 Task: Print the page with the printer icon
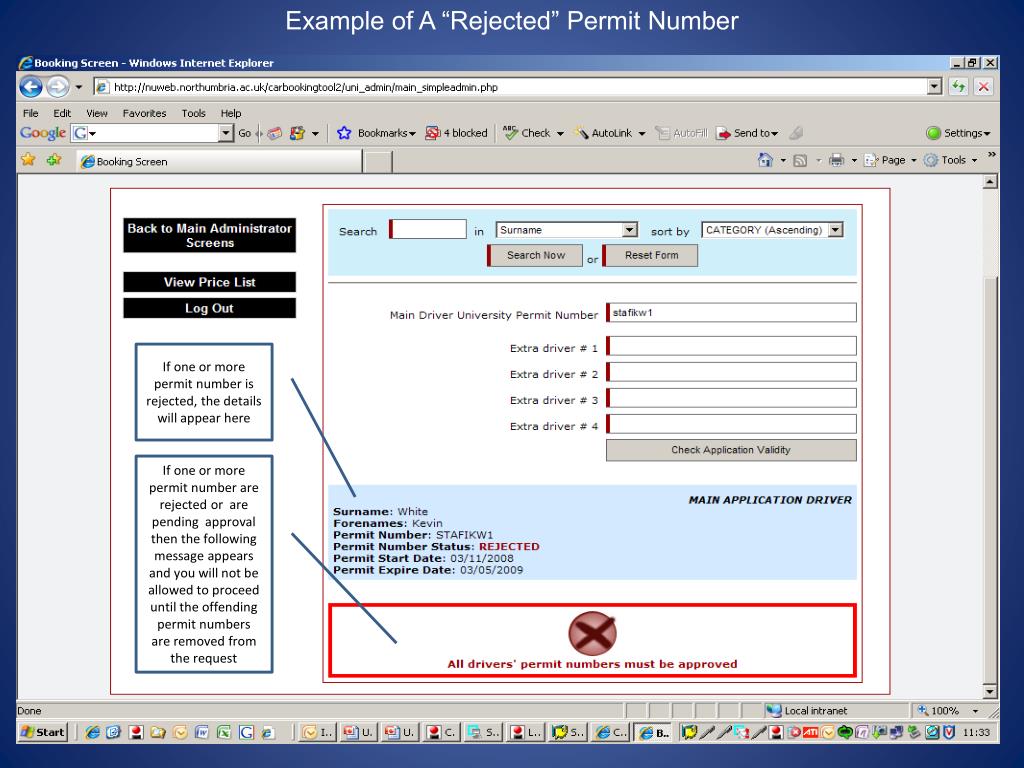837,160
